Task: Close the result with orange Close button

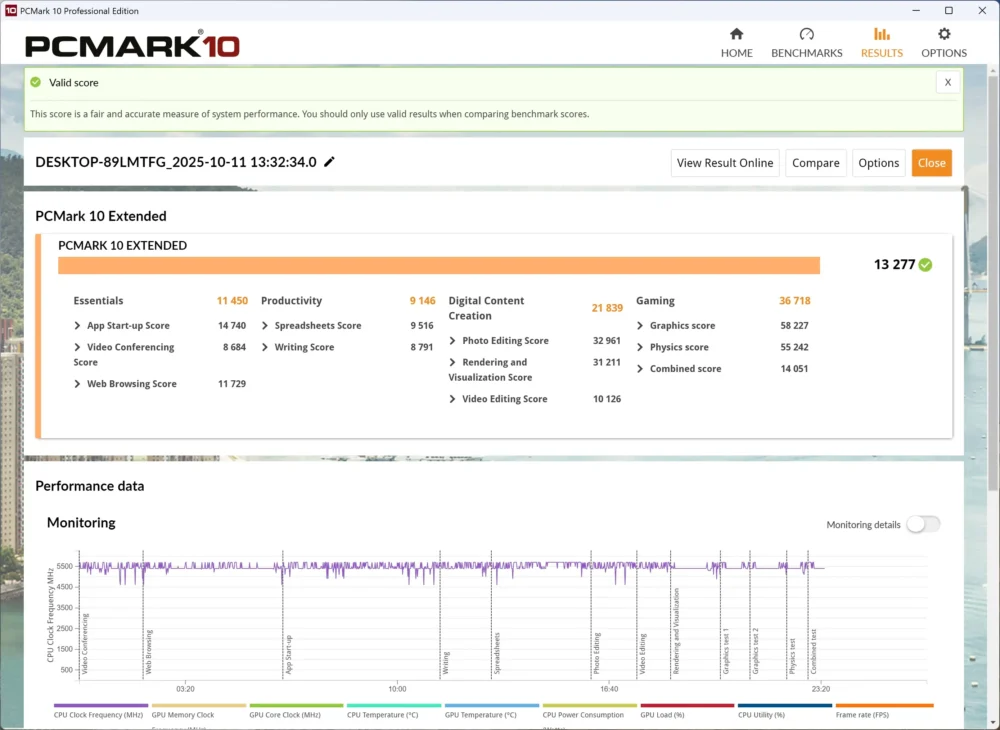Action: click(x=931, y=163)
